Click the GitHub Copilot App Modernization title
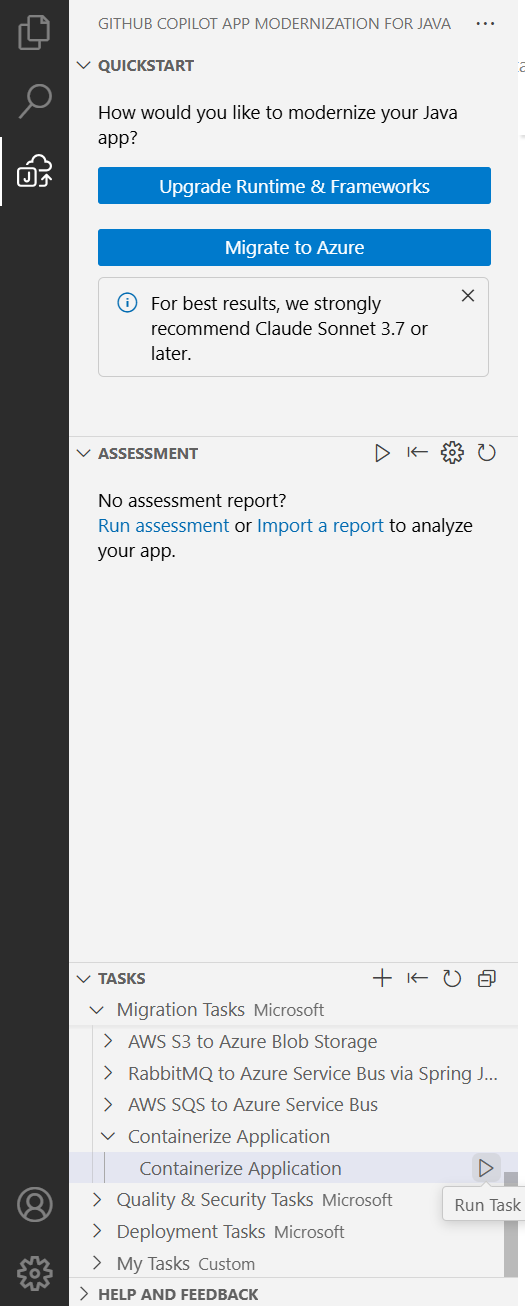Screen dimensions: 525x1306 (274, 23)
